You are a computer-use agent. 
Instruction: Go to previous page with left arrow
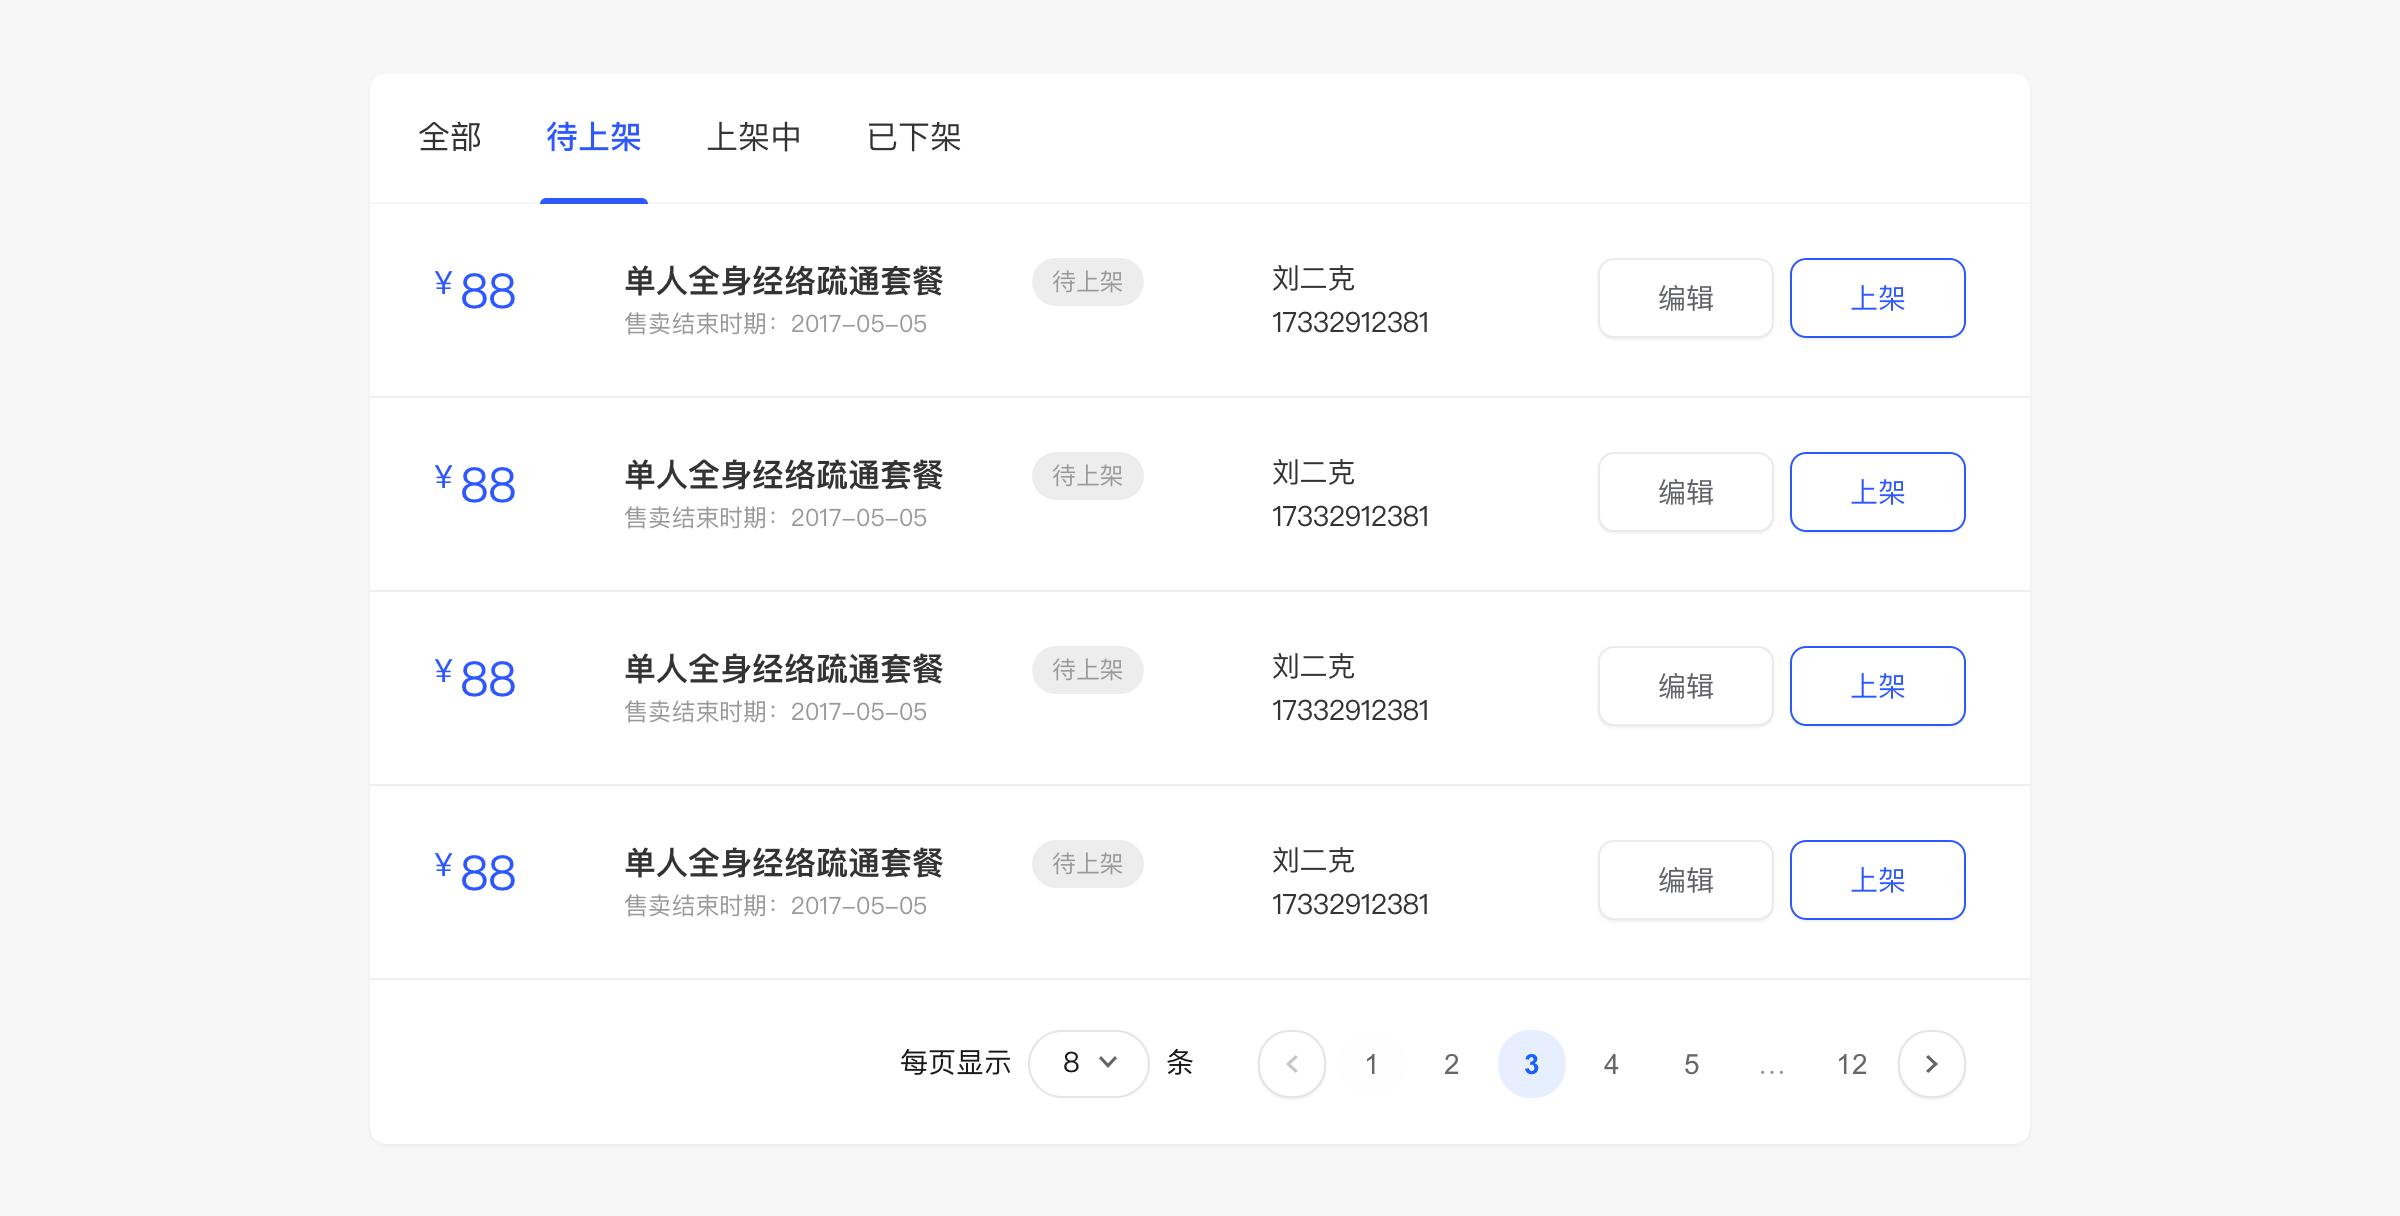(1292, 1064)
